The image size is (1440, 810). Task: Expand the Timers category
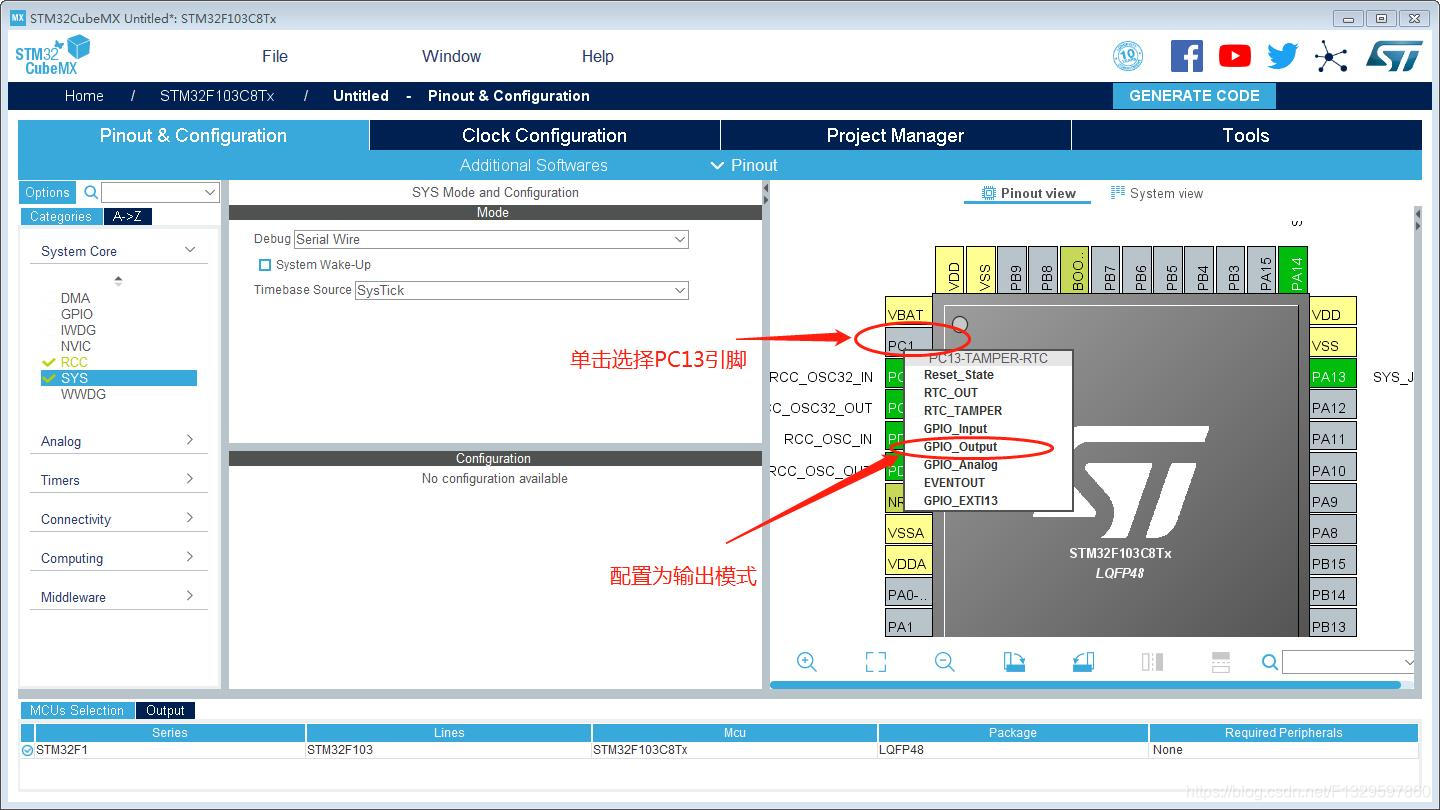[x=190, y=479]
